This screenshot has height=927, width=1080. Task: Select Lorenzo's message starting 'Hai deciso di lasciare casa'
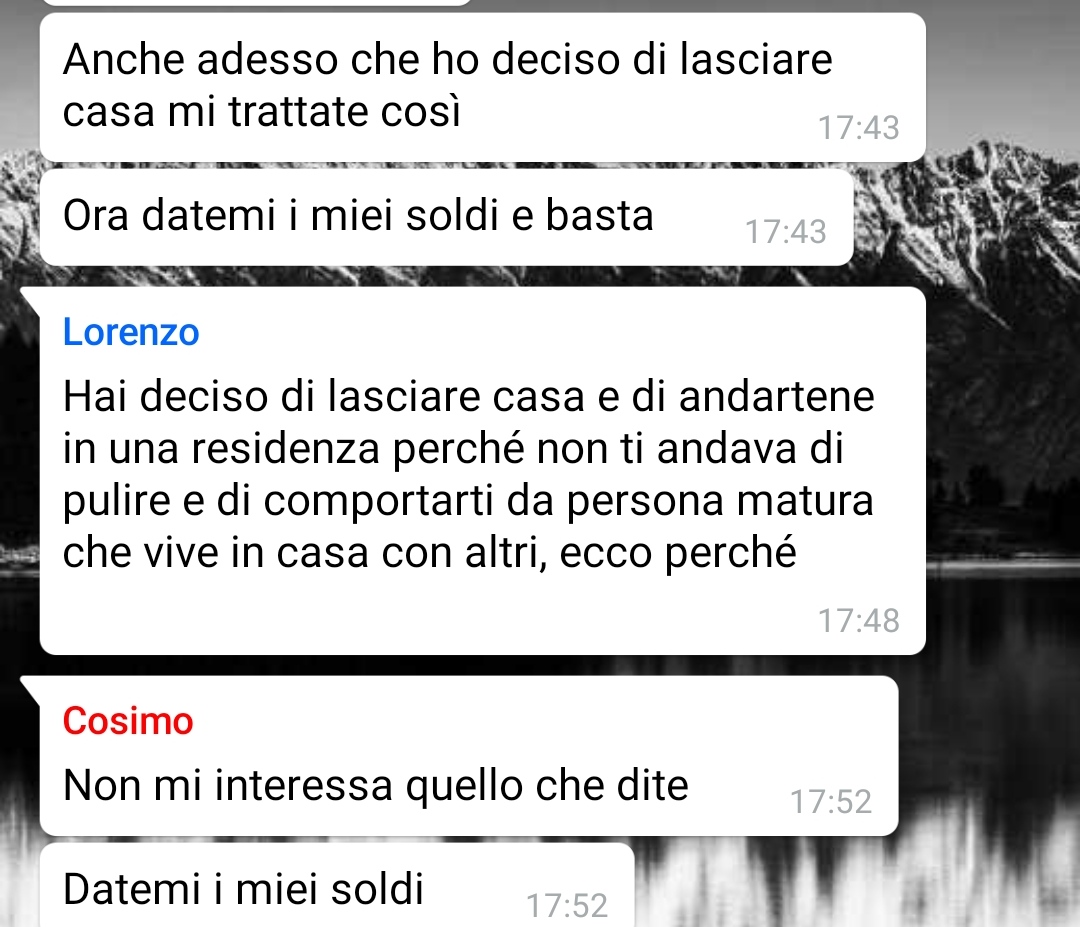[483, 471]
